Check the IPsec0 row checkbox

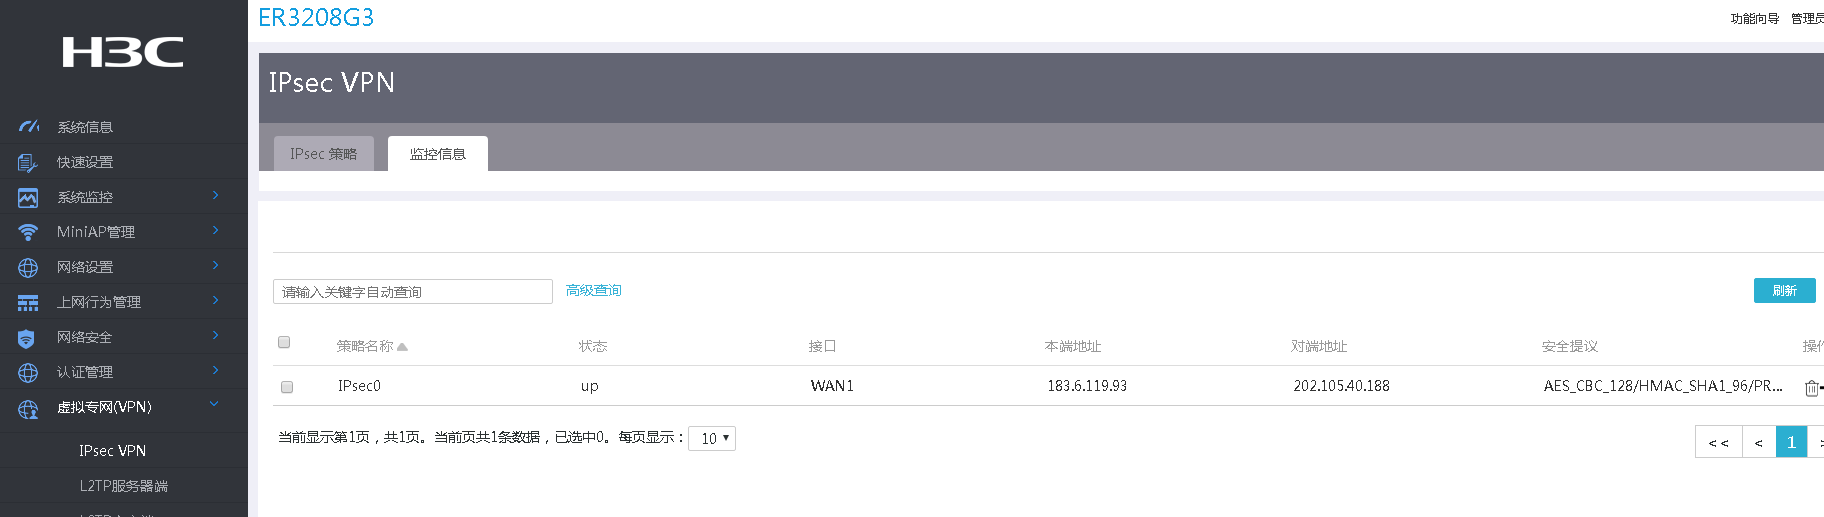[287, 387]
